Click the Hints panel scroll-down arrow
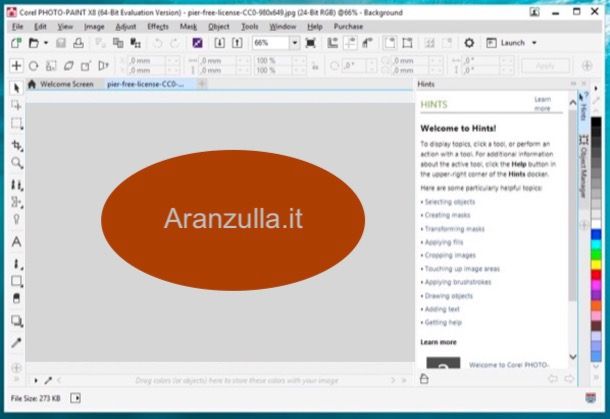The height and width of the screenshot is (419, 610). [x=573, y=356]
